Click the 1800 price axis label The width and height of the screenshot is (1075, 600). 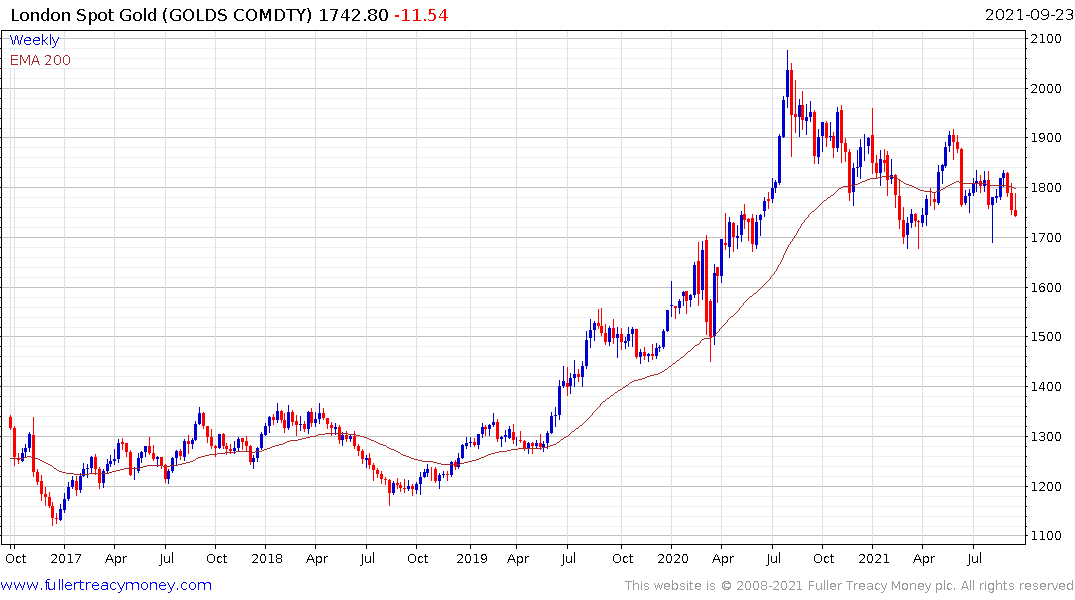(x=1046, y=188)
